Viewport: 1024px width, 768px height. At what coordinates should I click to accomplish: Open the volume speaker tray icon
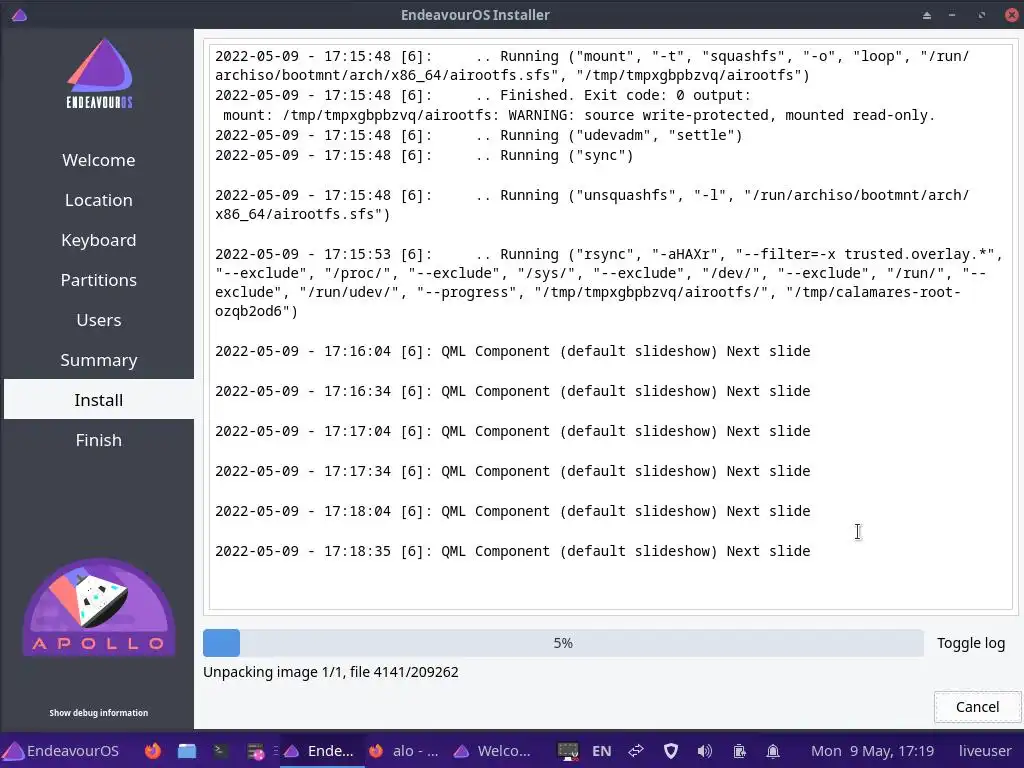(705, 751)
